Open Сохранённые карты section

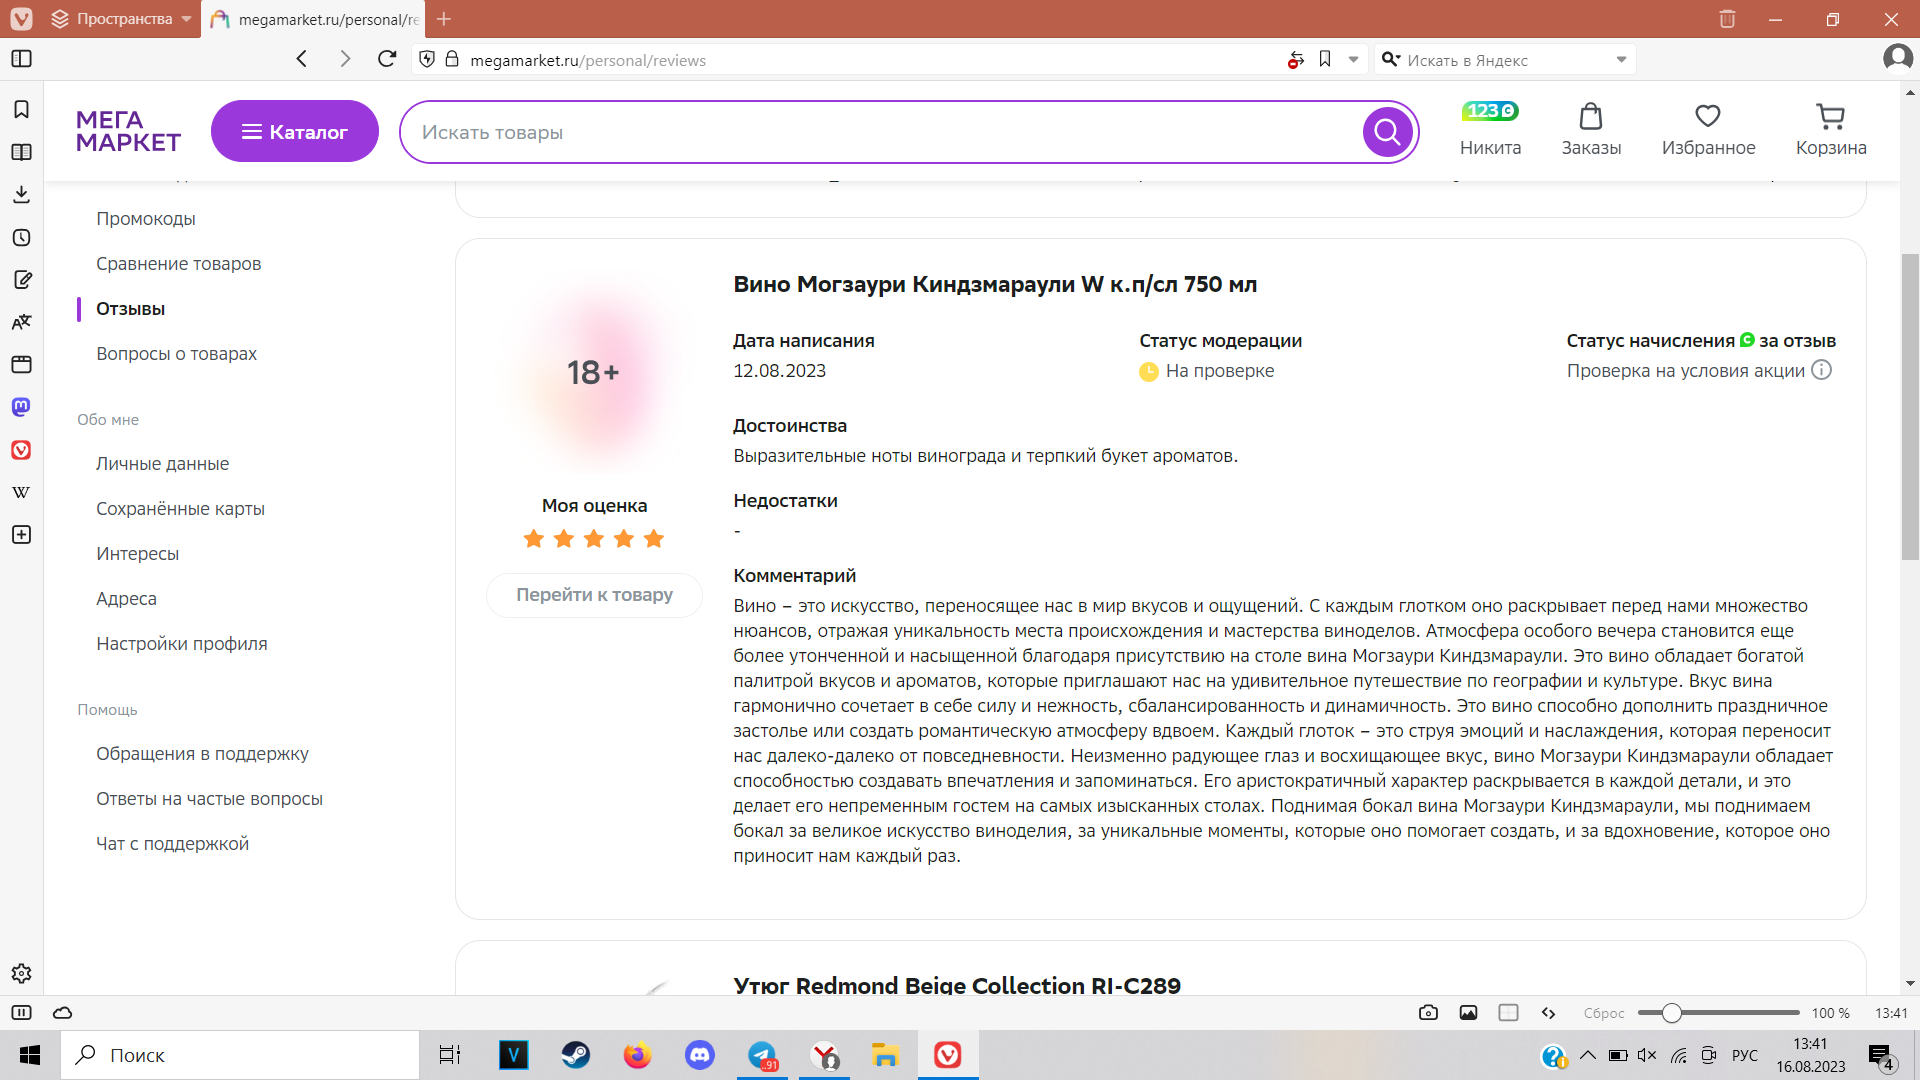click(181, 509)
